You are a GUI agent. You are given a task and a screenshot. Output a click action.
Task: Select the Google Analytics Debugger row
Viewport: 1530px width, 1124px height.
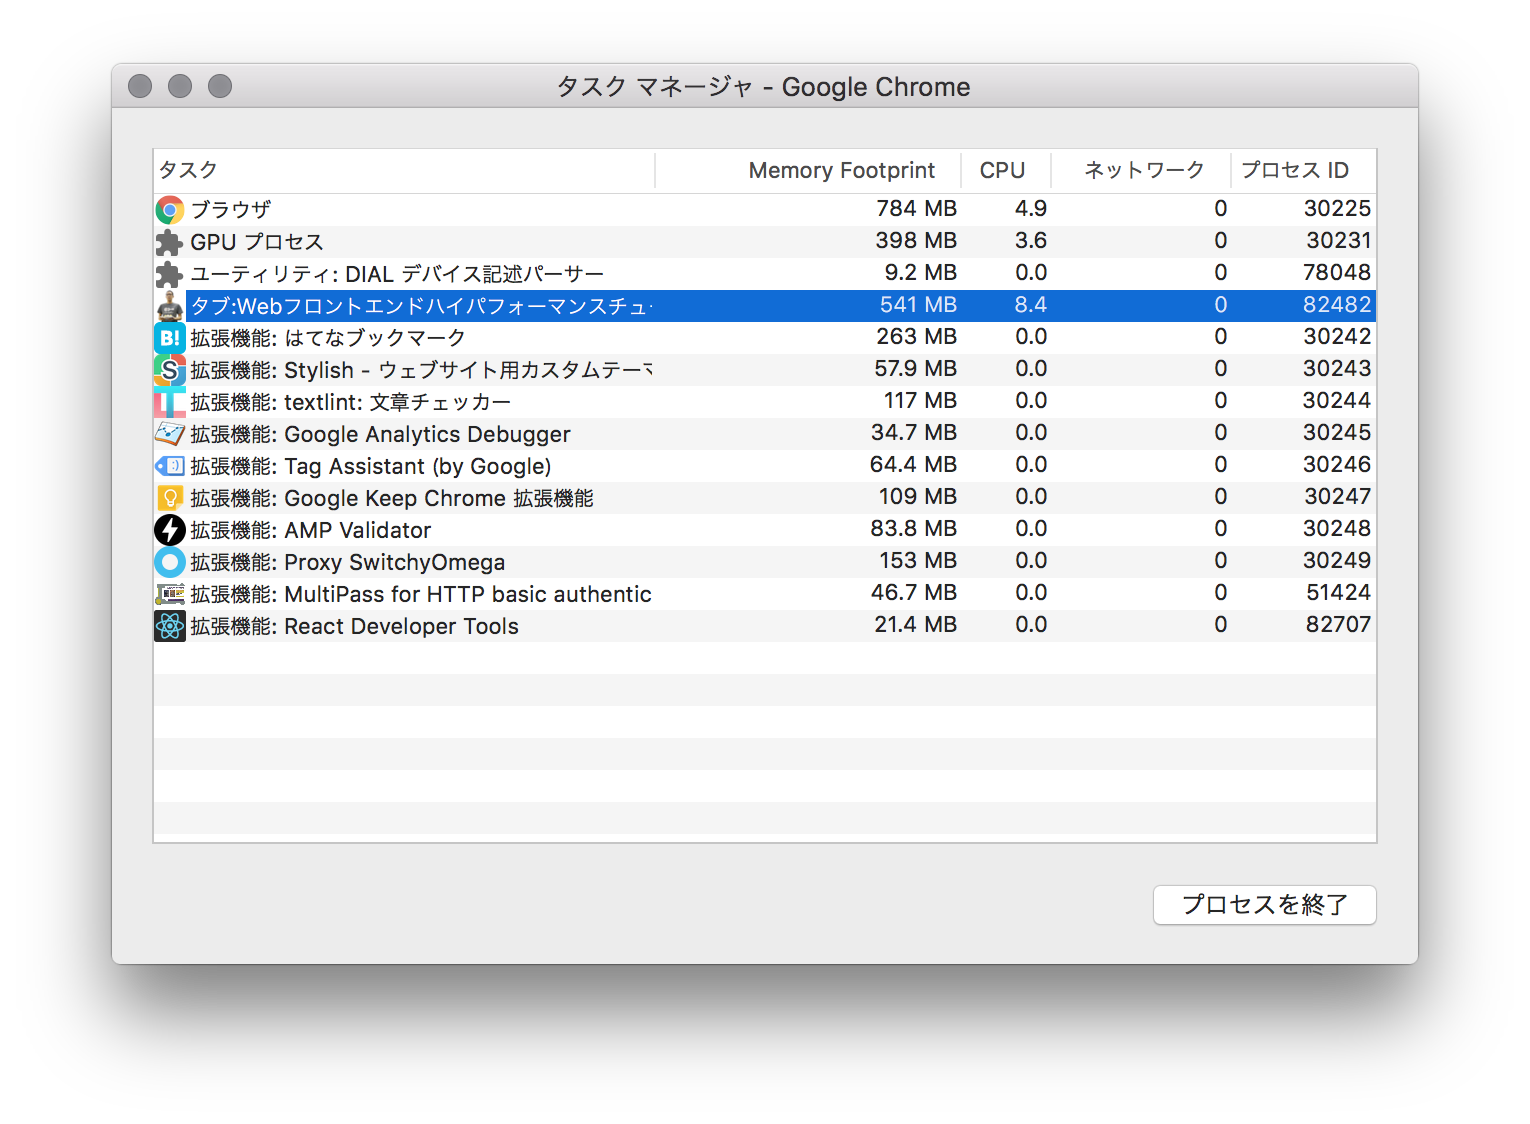click(x=765, y=434)
